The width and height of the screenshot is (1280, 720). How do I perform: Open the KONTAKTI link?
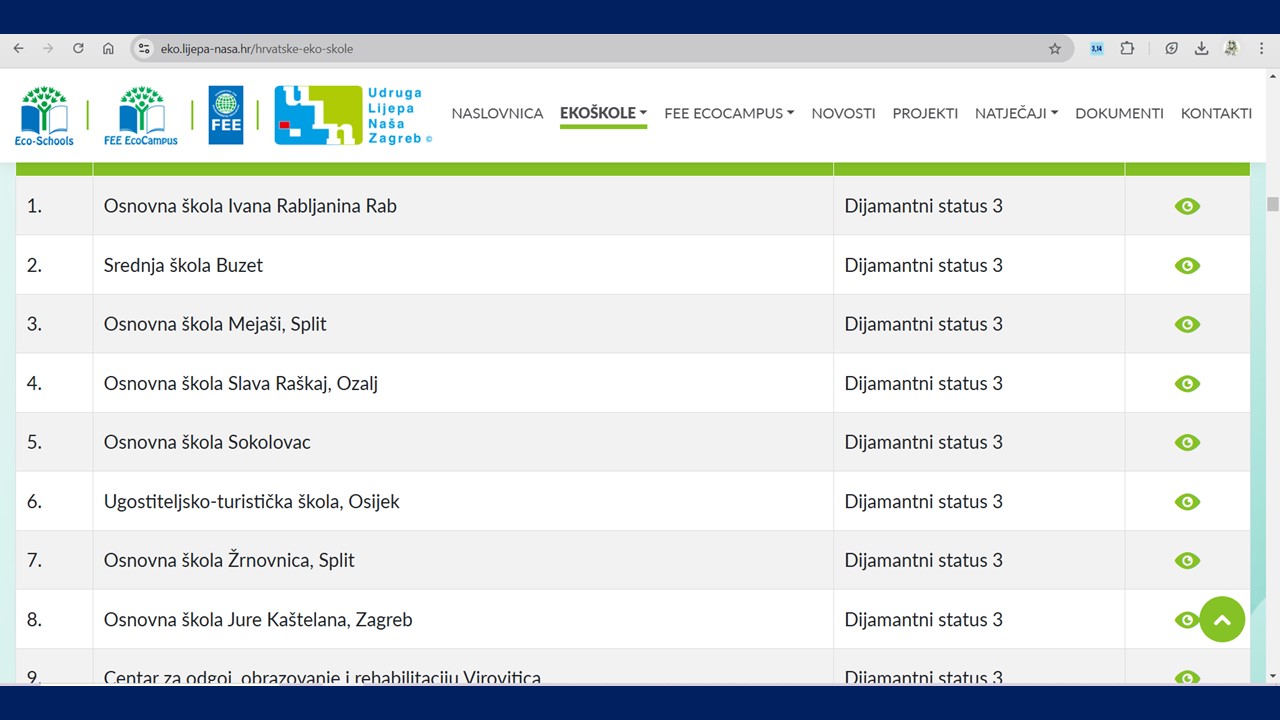coord(1216,113)
